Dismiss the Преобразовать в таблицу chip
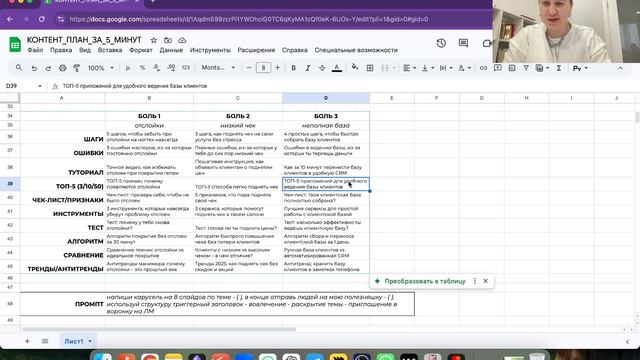Image resolution: width=640 pixels, height=360 pixels. click(x=485, y=281)
